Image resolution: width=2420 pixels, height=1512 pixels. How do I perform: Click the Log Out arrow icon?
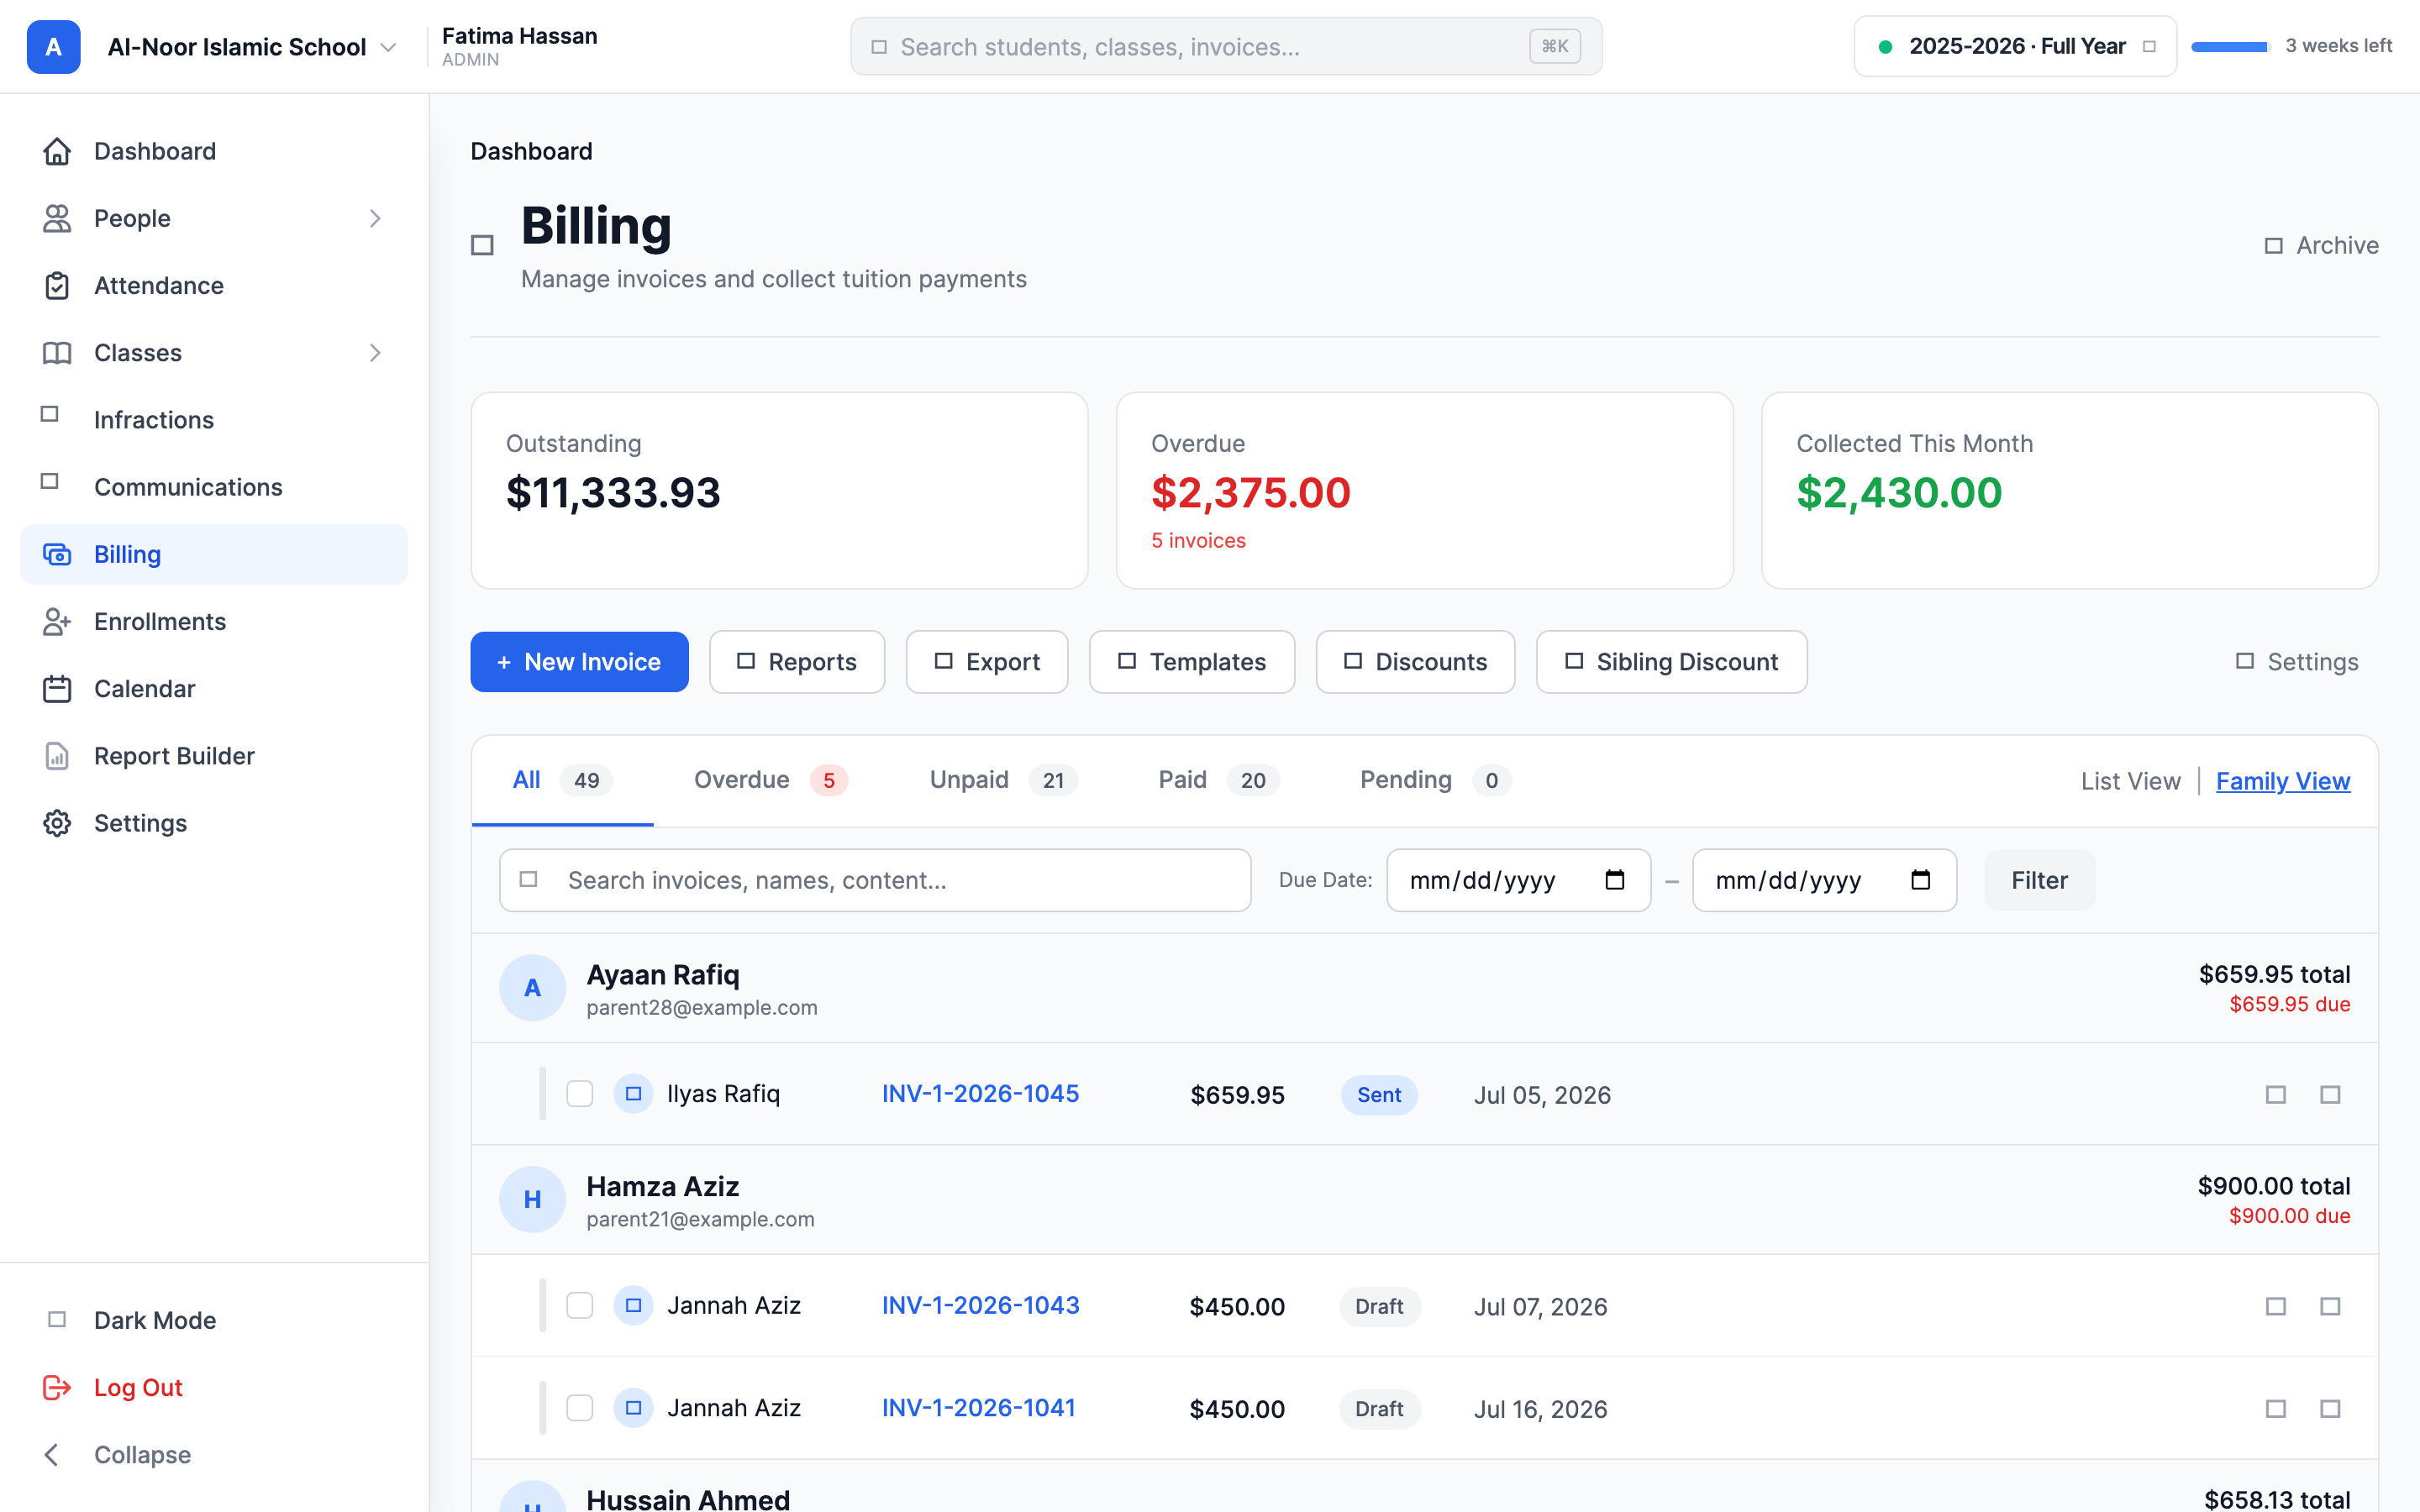click(57, 1387)
